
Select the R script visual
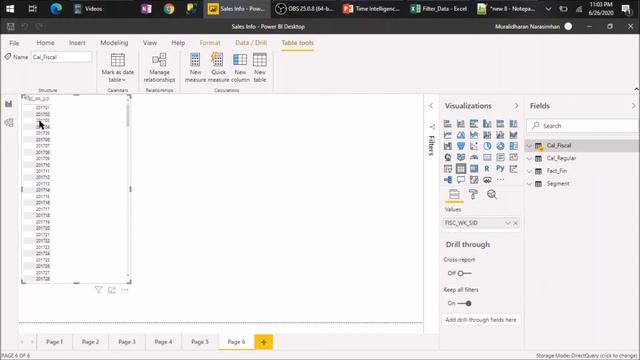[487, 169]
